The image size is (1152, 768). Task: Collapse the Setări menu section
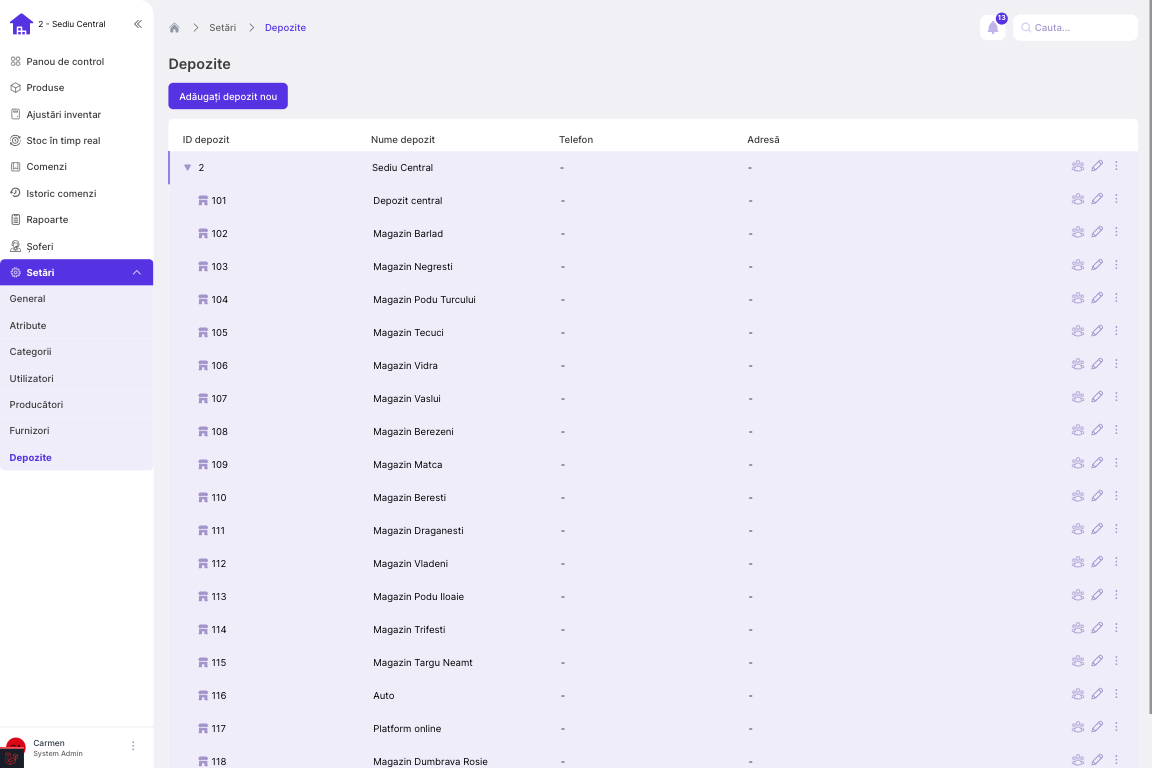(x=137, y=273)
